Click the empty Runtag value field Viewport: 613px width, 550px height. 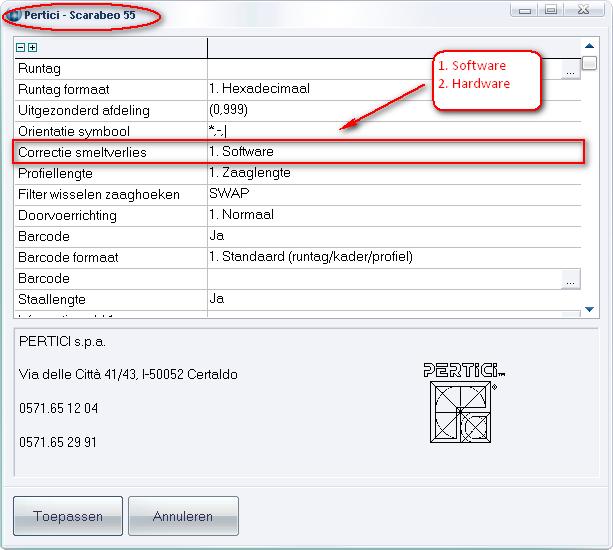click(384, 69)
